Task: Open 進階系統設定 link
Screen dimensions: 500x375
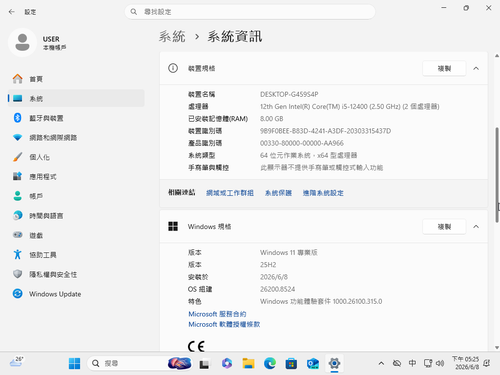Action: pos(323,193)
